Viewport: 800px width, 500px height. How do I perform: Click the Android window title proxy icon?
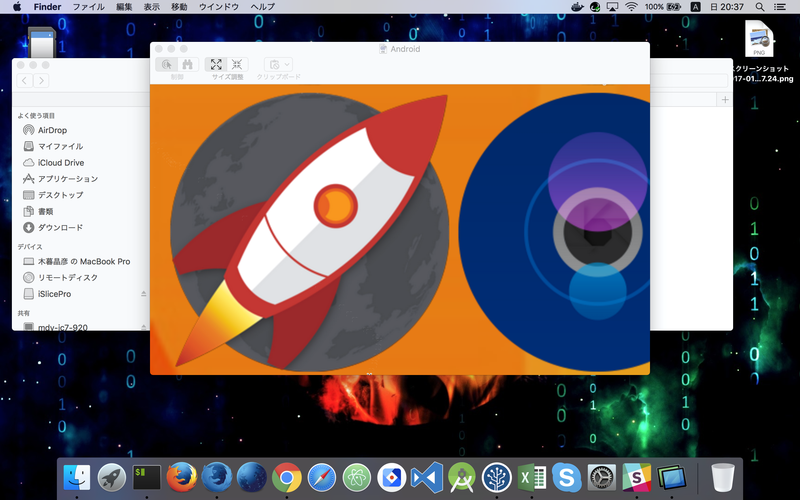point(383,49)
